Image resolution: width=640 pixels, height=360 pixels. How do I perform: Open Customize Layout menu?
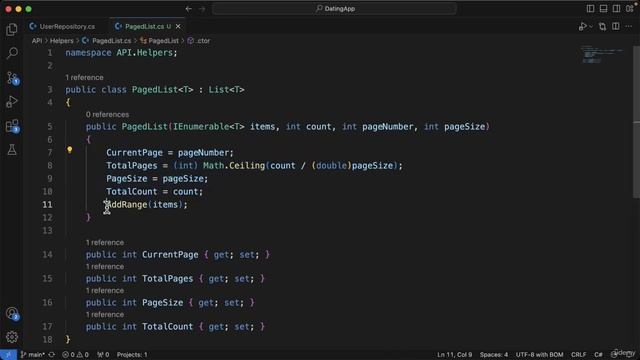click(629, 9)
